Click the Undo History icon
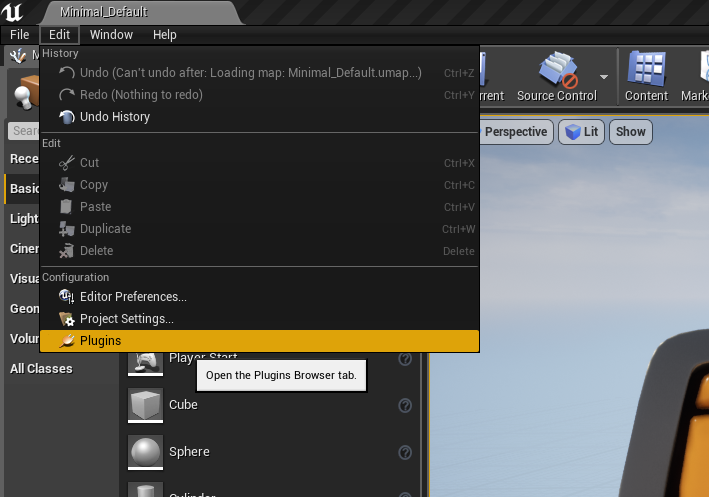Viewport: 709px width, 497px height. coord(67,117)
